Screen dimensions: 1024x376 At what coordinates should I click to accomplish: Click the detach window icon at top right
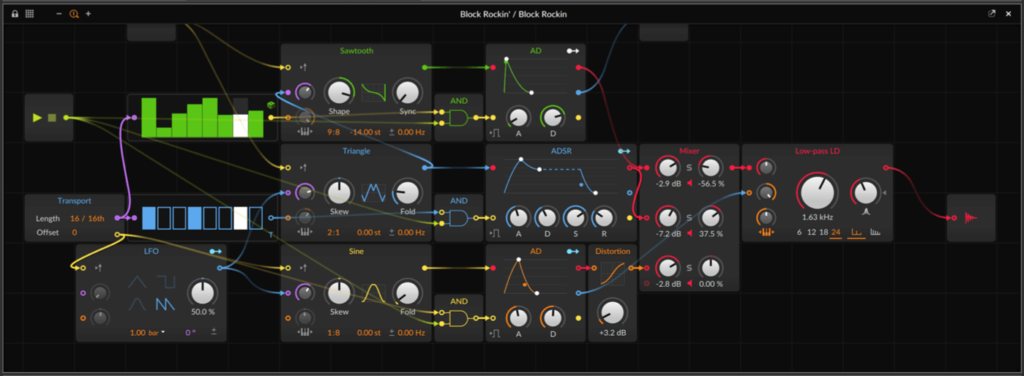(x=992, y=14)
